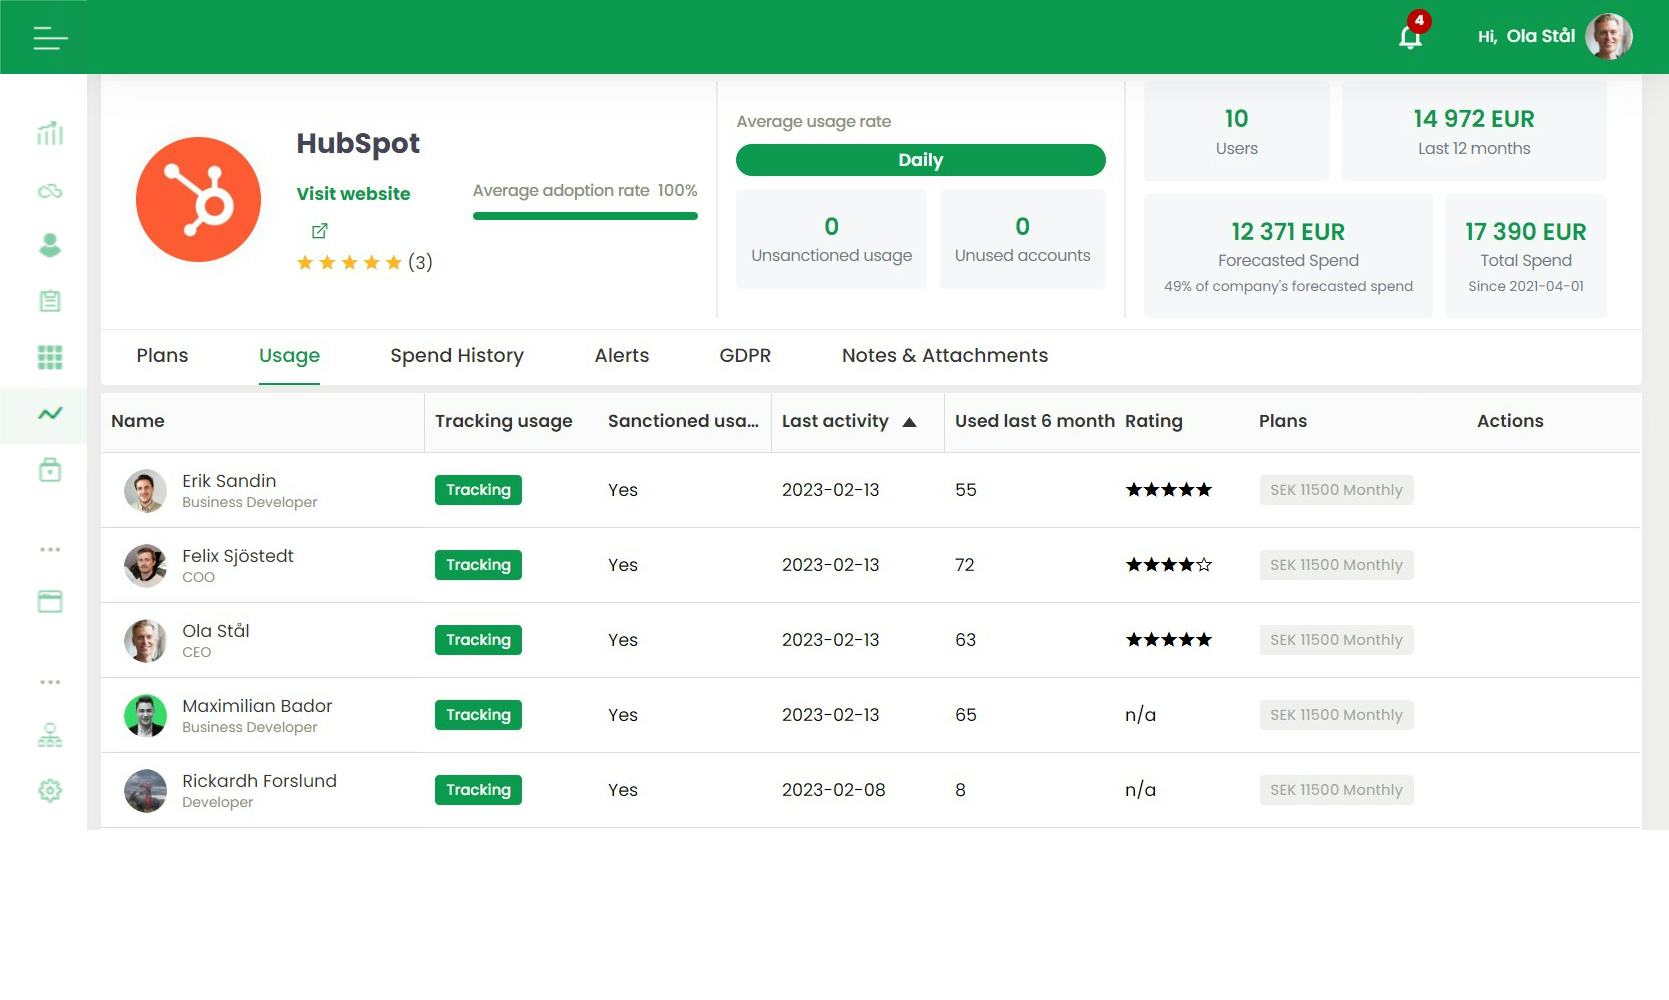Click Ola Stål's five-star rating in table

click(x=1169, y=640)
